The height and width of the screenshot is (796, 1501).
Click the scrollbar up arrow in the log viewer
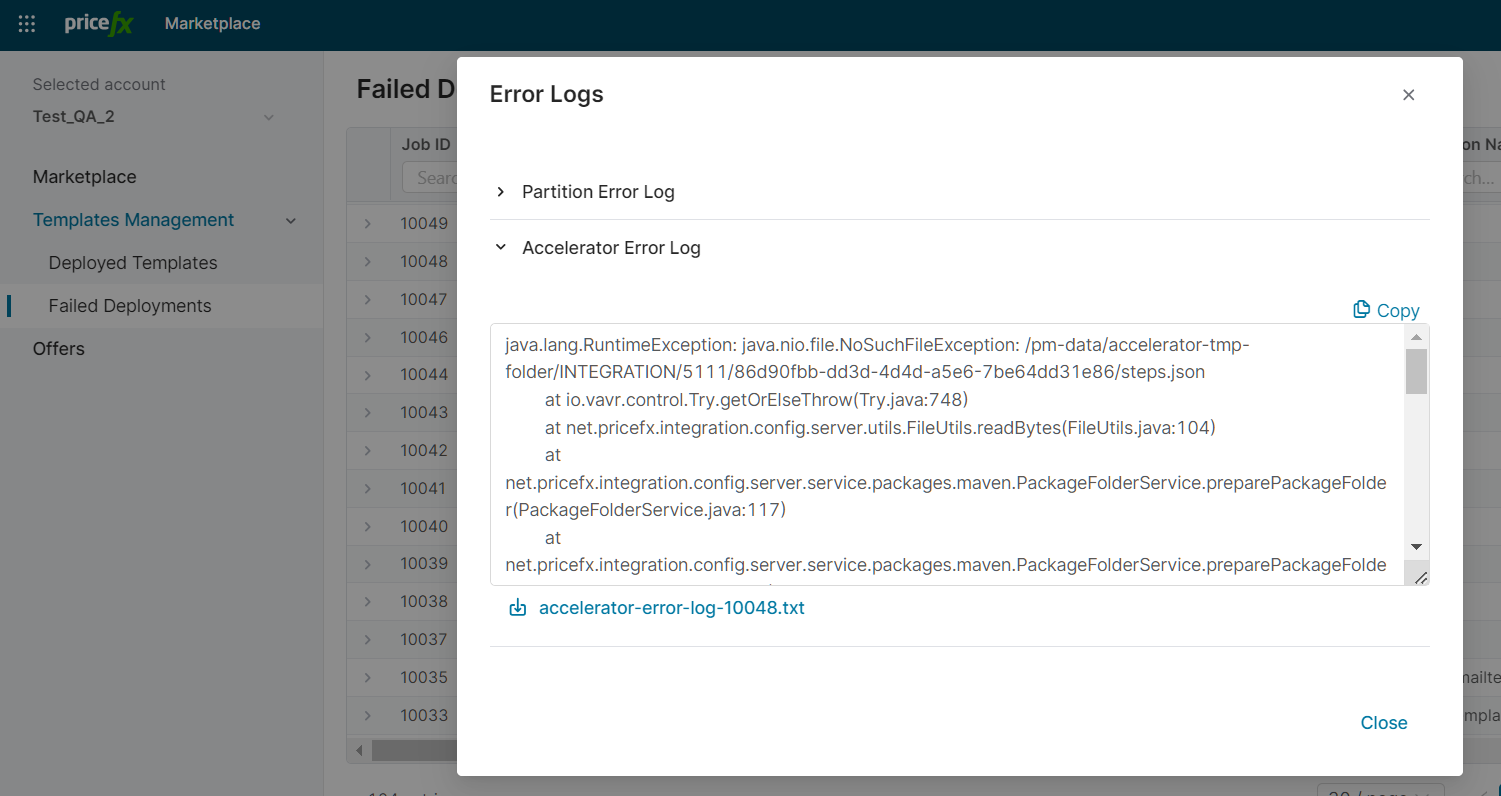click(x=1417, y=336)
